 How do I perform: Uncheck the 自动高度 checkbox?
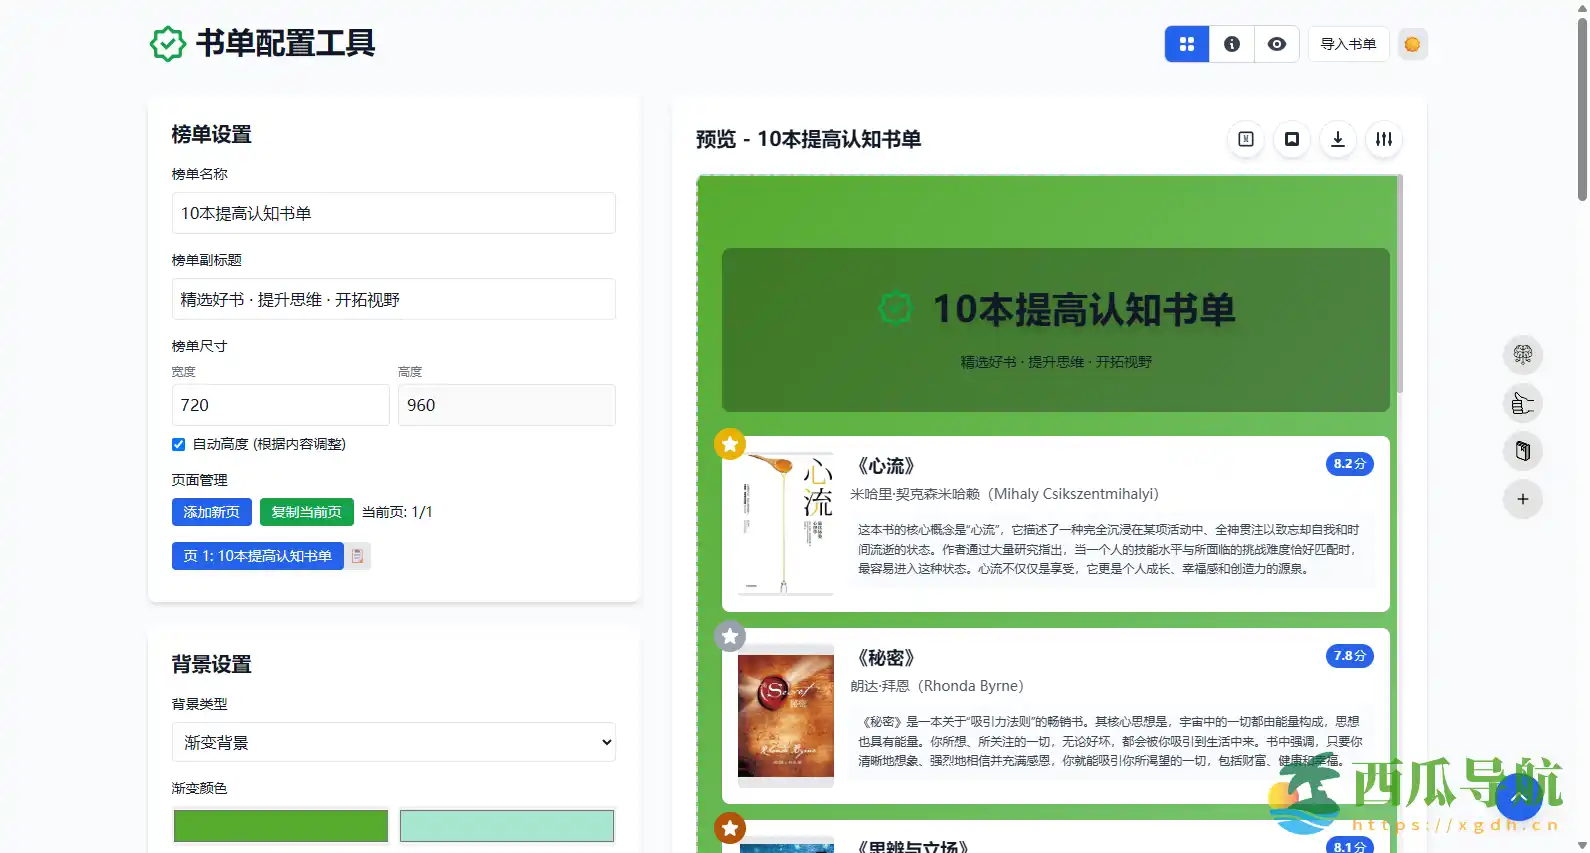(x=179, y=444)
